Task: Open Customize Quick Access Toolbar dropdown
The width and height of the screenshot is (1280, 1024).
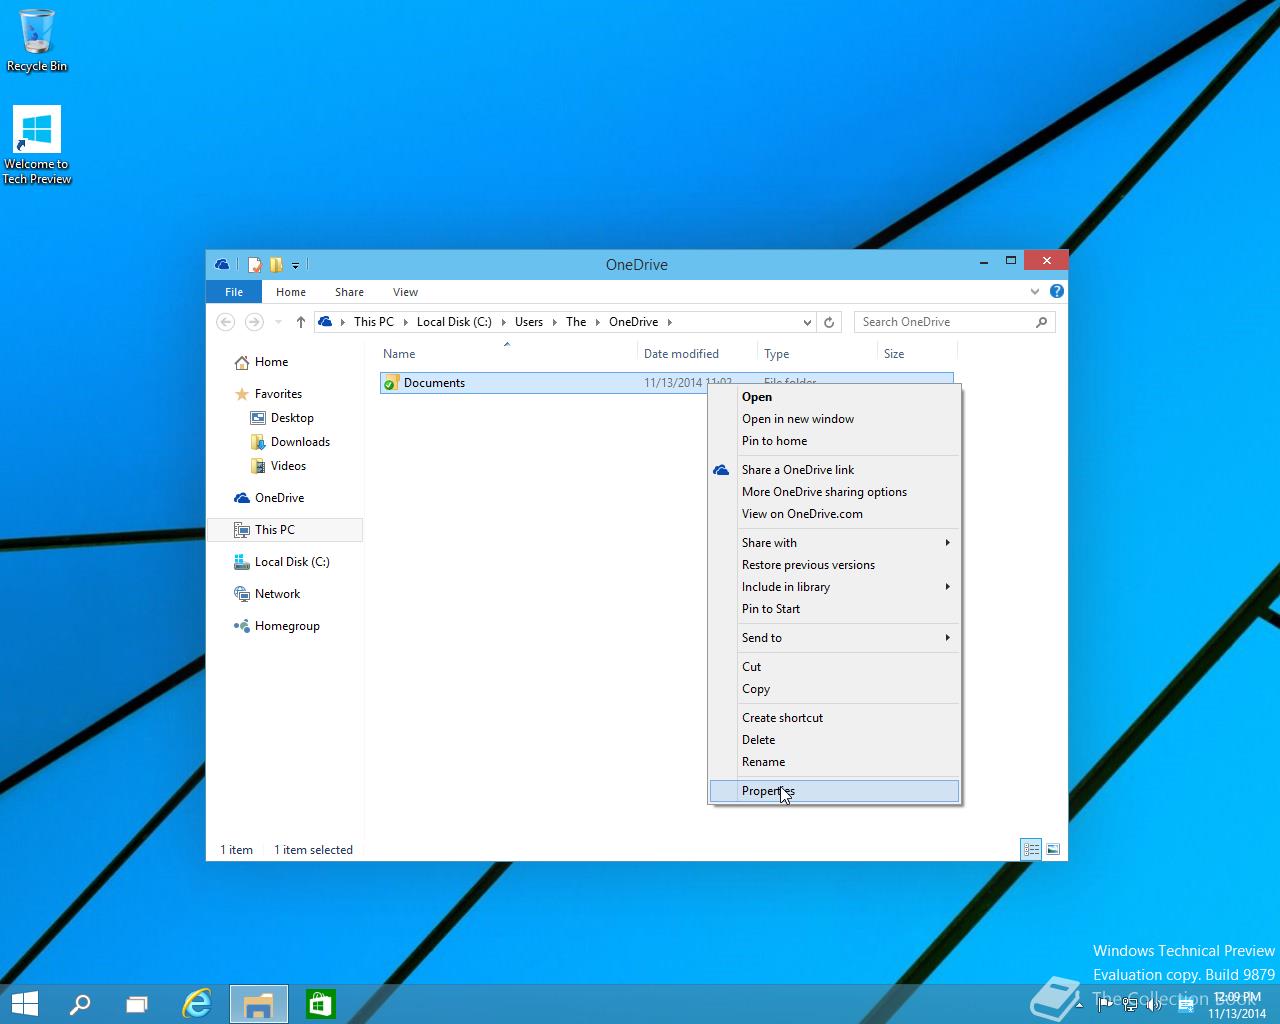Action: pyautogui.click(x=295, y=266)
